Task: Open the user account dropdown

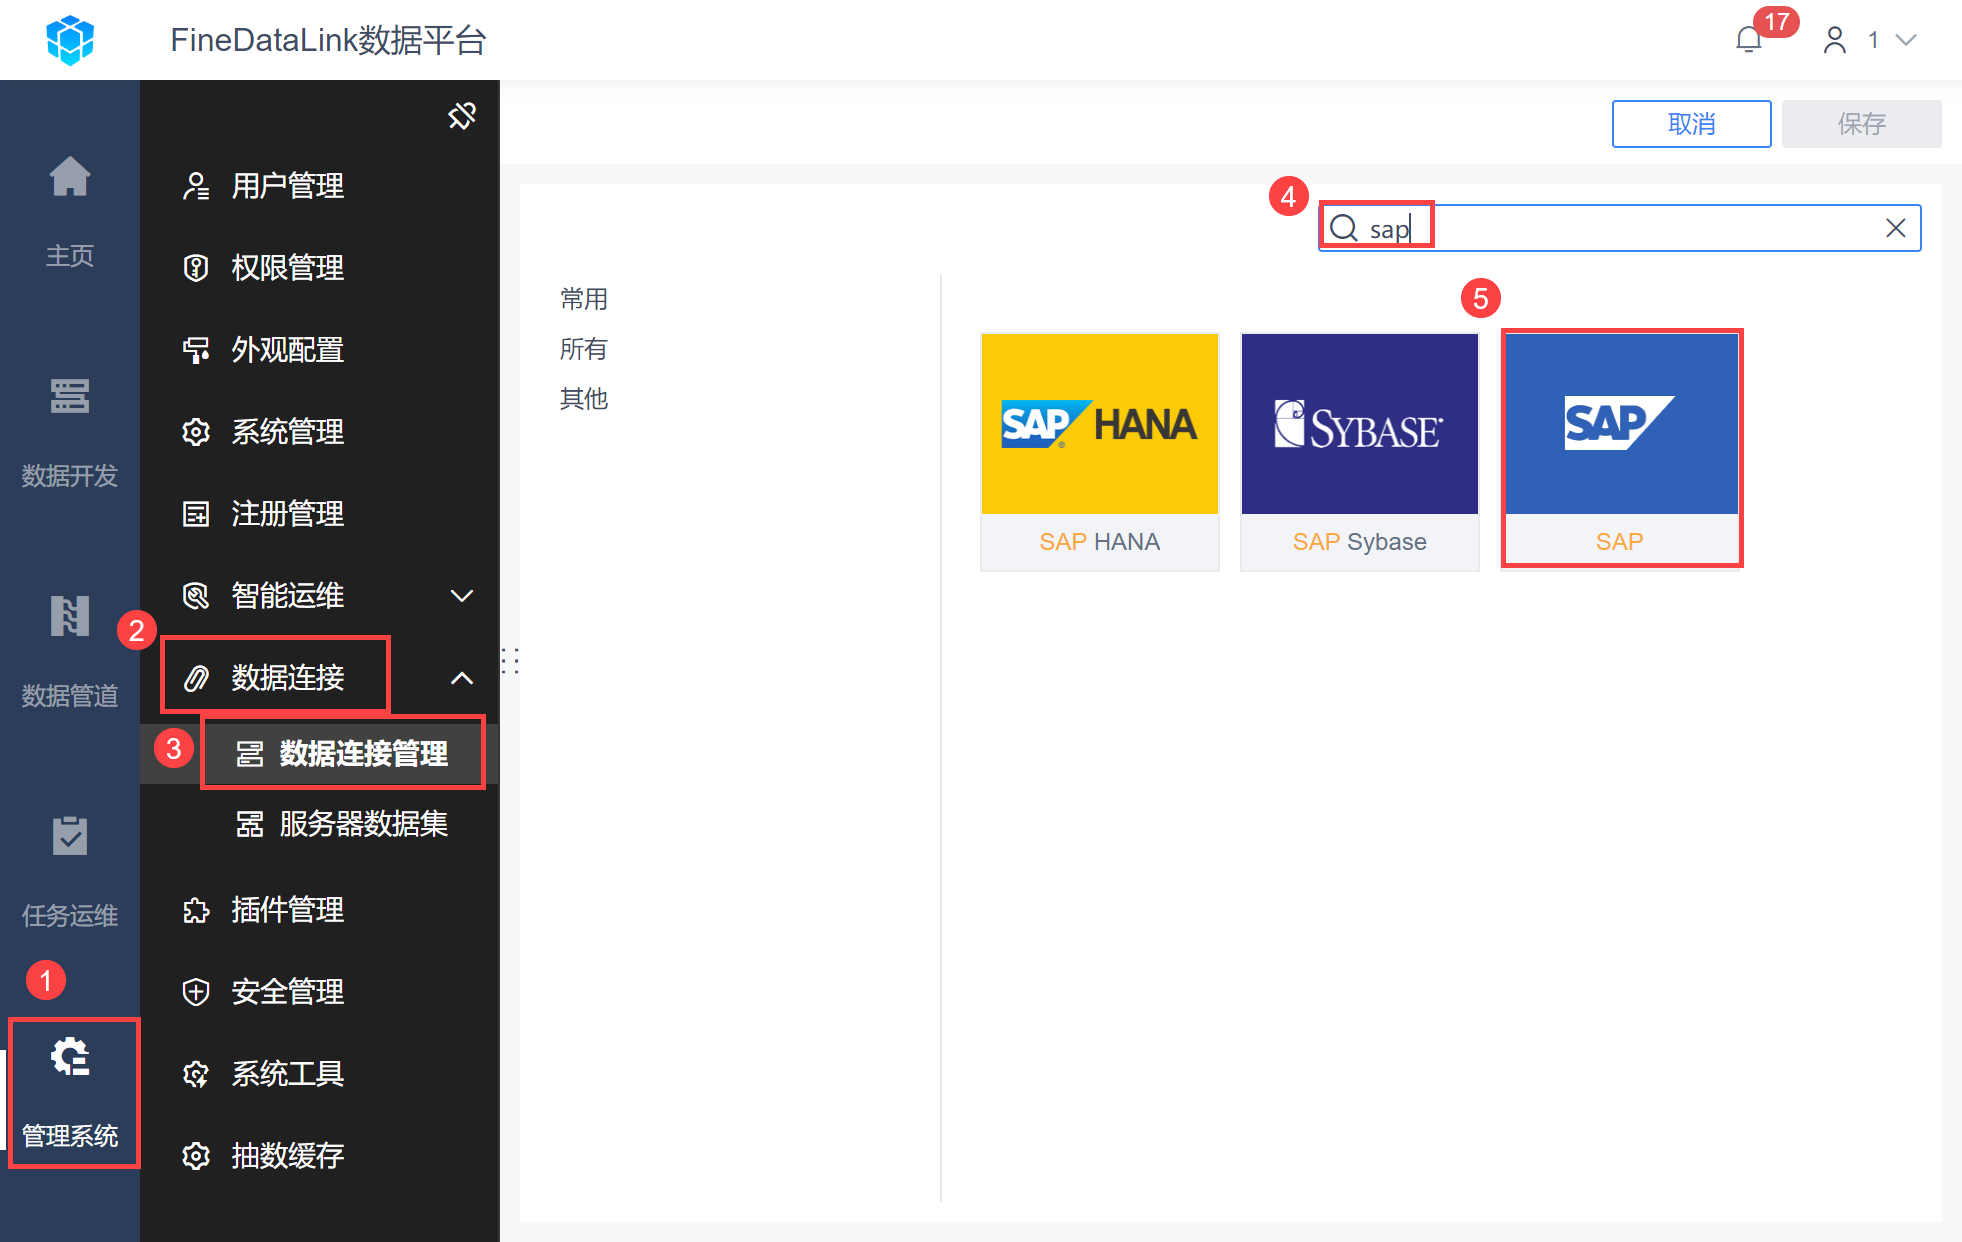Action: tap(1871, 40)
